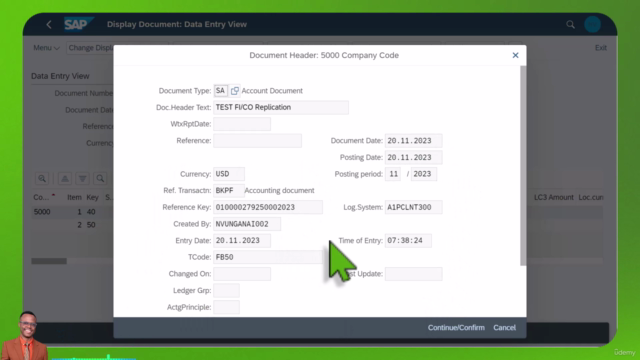Click the 'Account Document' description text
Screen dimensions: 640x360
coord(272,91)
